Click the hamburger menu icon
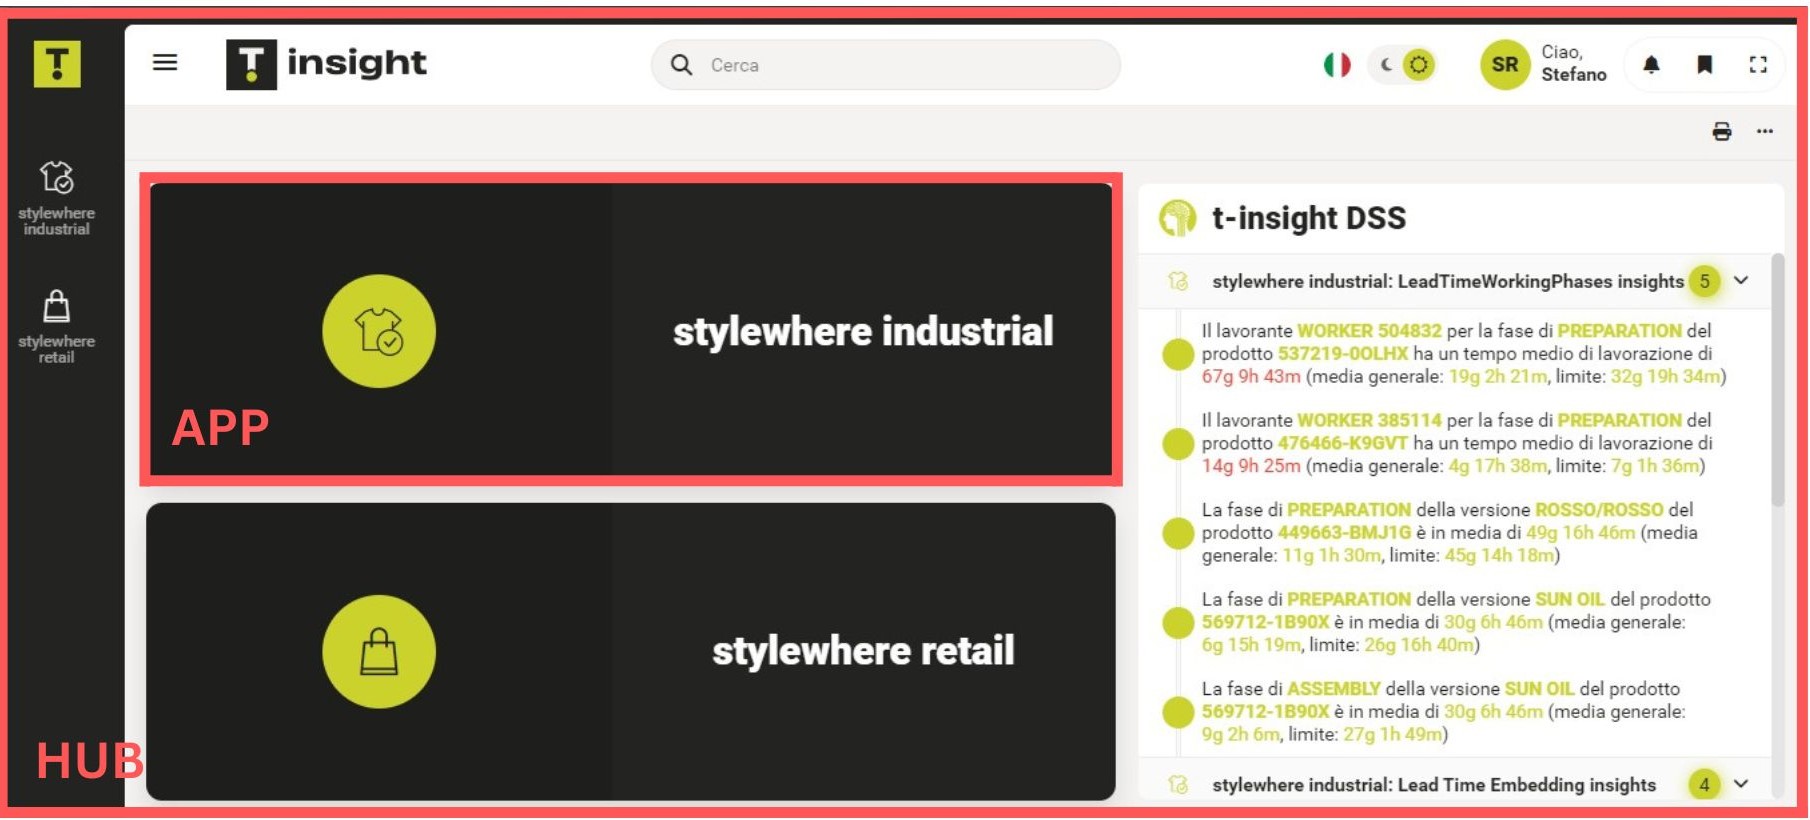Viewport: 1810px width, 820px height. point(165,63)
